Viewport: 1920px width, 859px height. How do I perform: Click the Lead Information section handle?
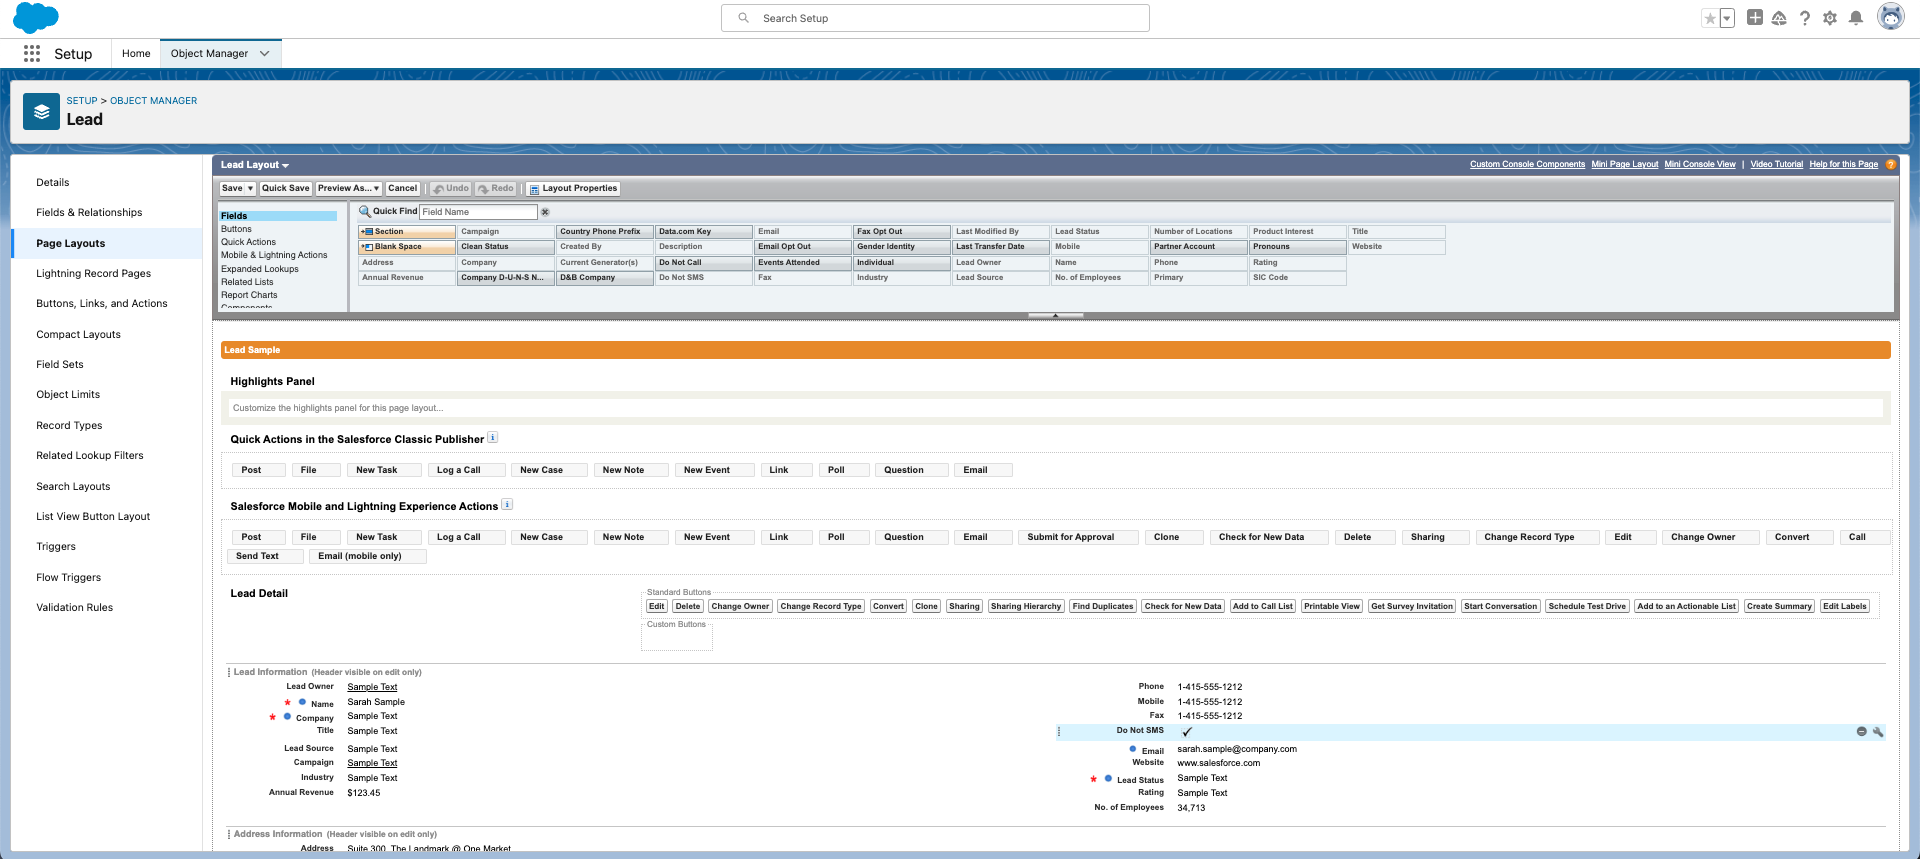click(x=229, y=672)
